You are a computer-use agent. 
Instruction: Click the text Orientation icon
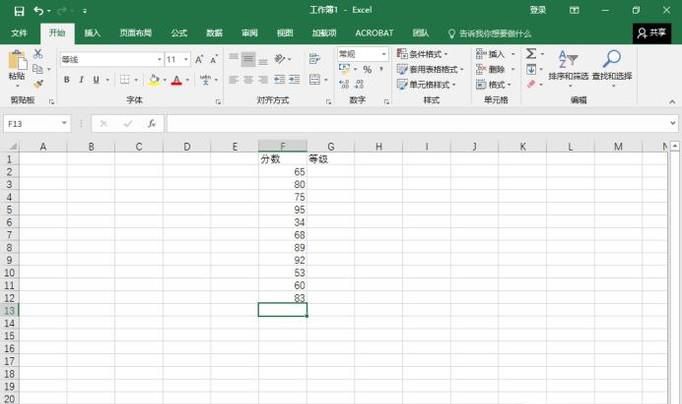click(x=280, y=59)
